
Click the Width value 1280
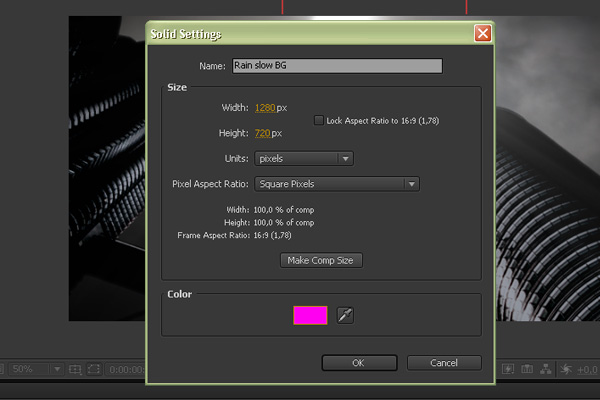pos(265,108)
